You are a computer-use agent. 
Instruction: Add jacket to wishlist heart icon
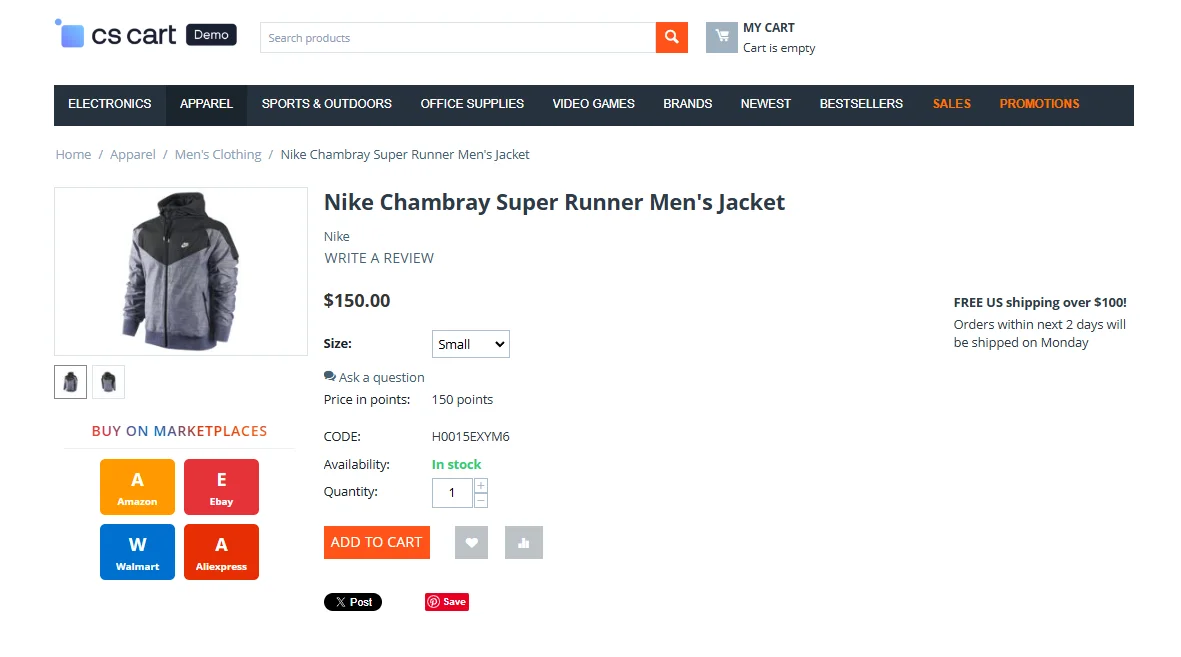point(471,543)
